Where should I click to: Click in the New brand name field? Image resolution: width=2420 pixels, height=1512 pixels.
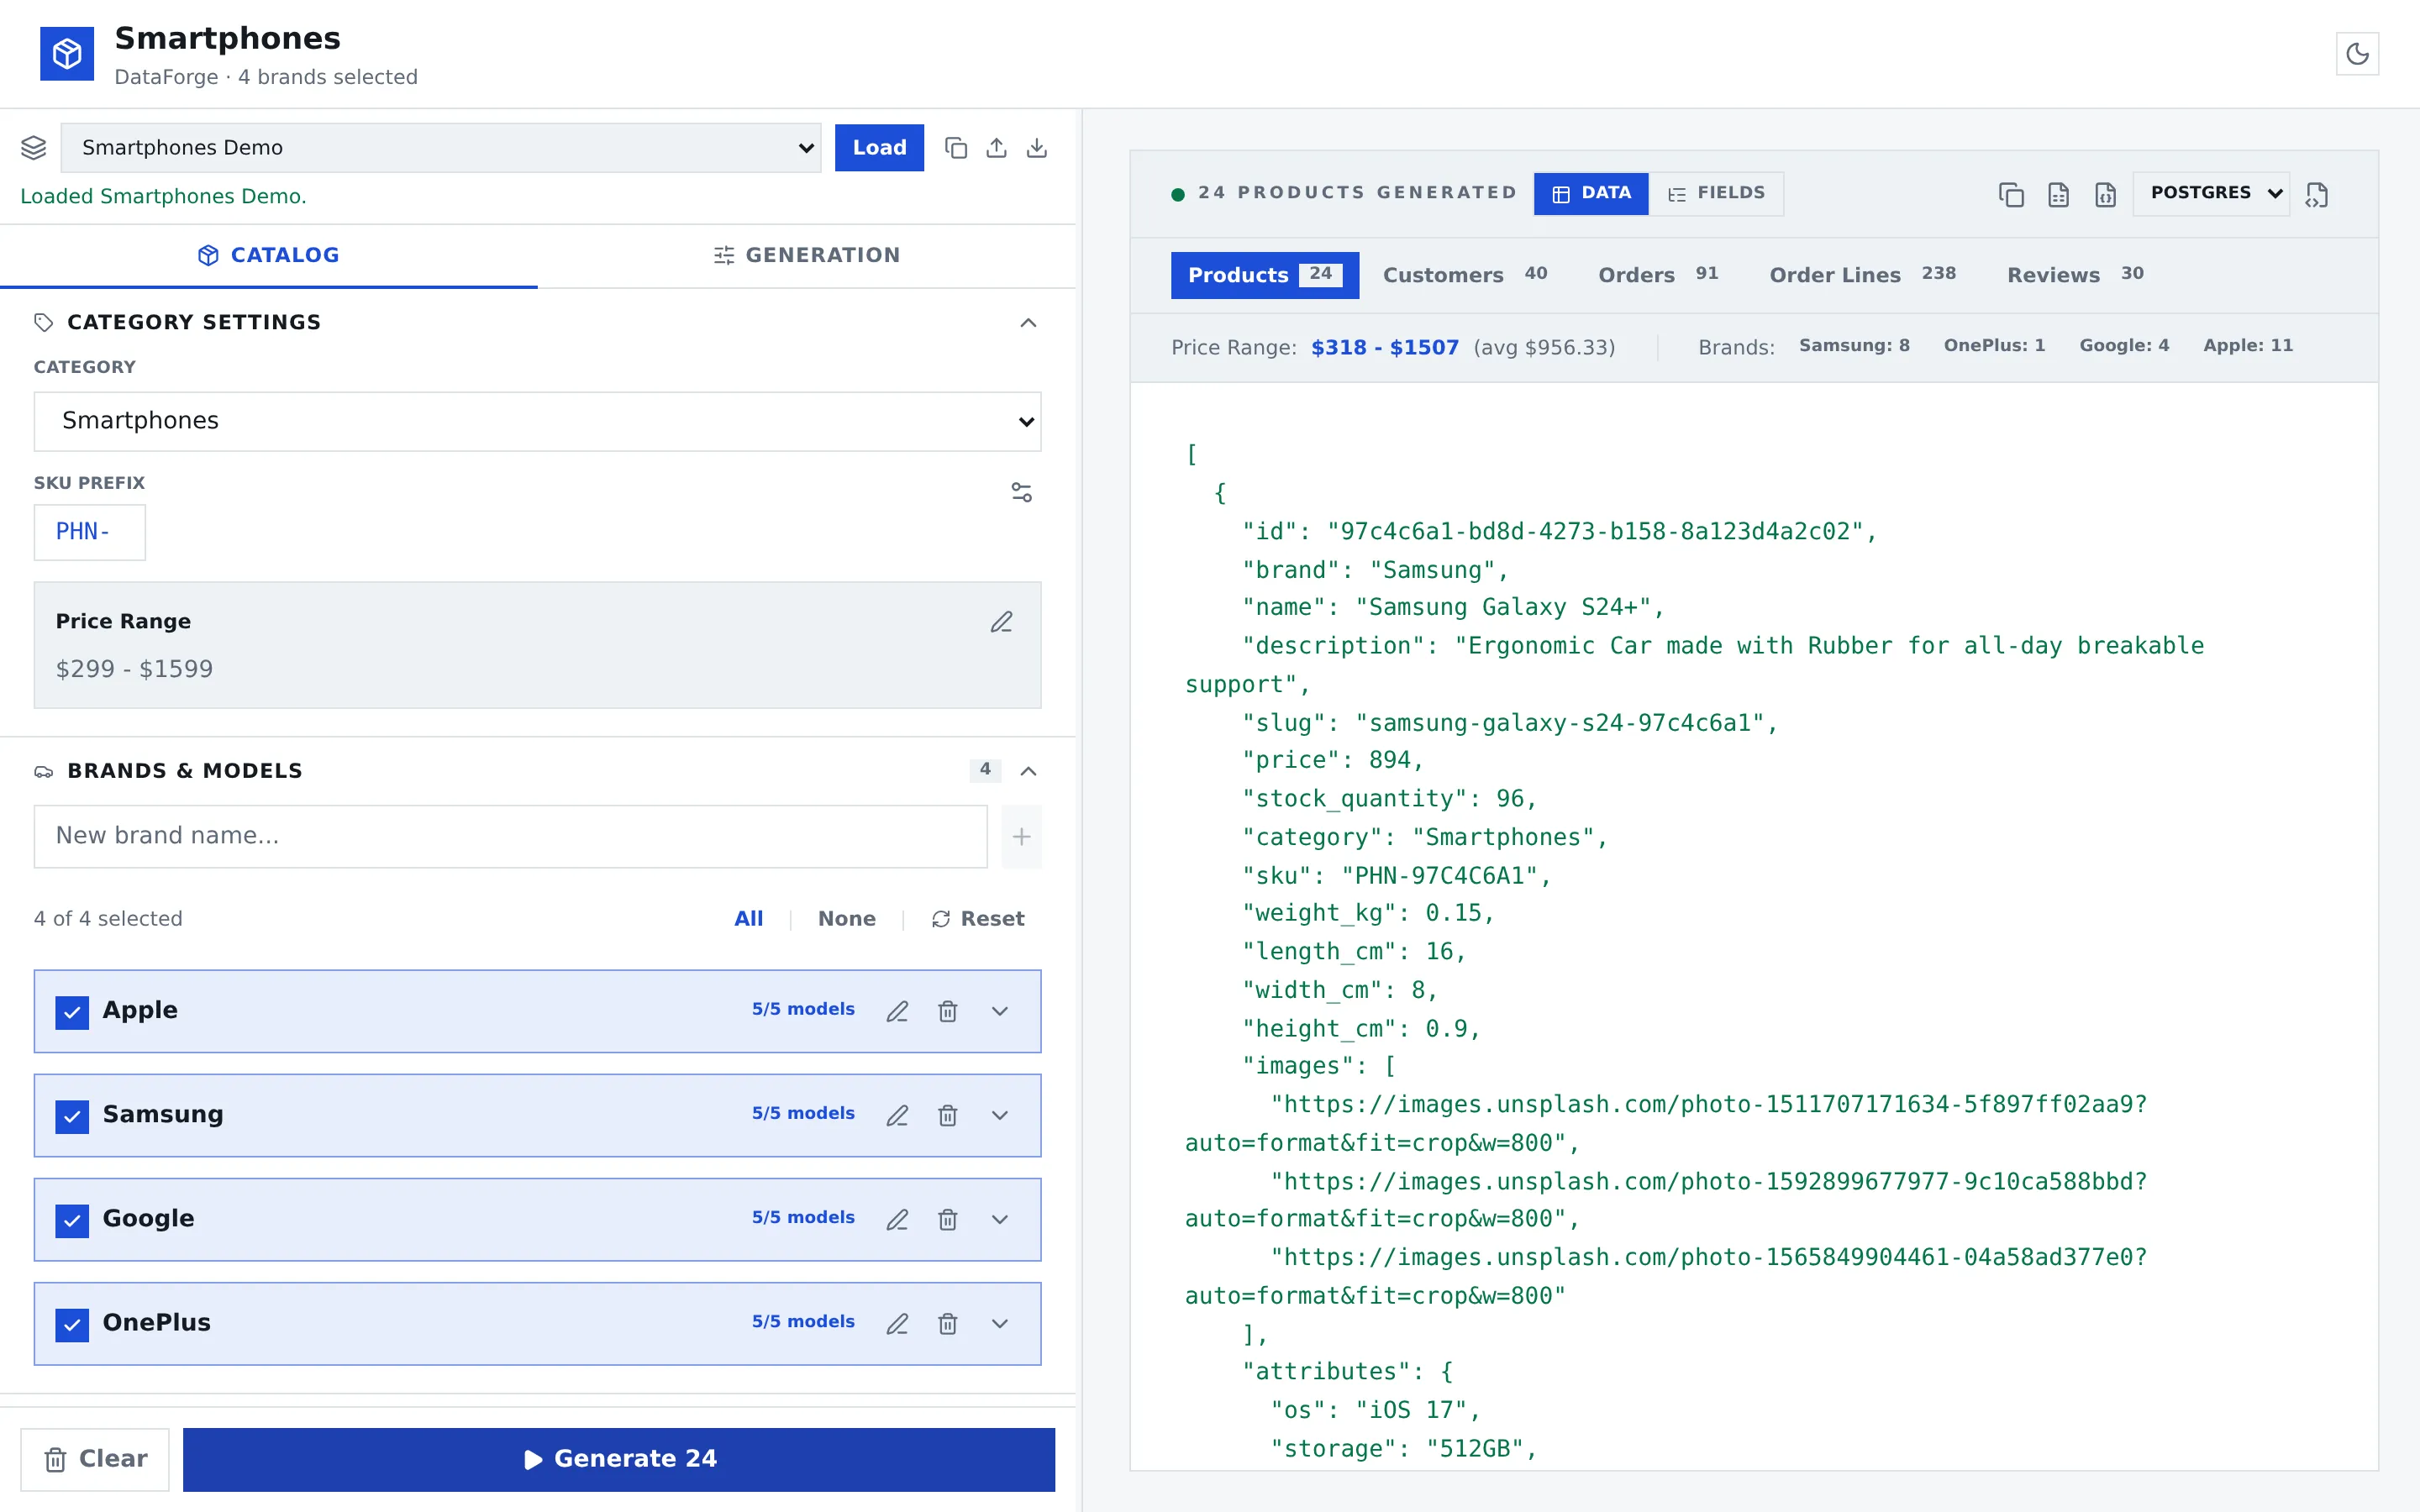(510, 836)
